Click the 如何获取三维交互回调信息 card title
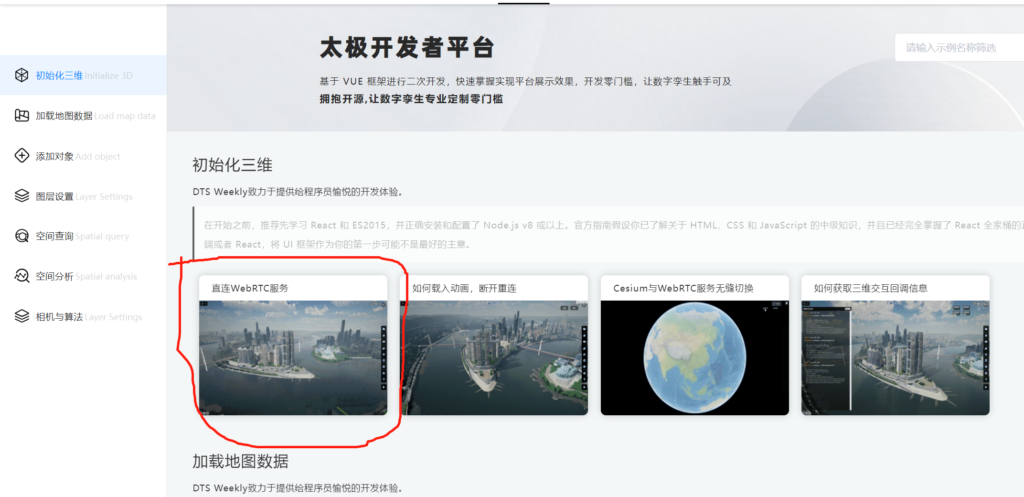This screenshot has width=1024, height=497. tap(871, 288)
